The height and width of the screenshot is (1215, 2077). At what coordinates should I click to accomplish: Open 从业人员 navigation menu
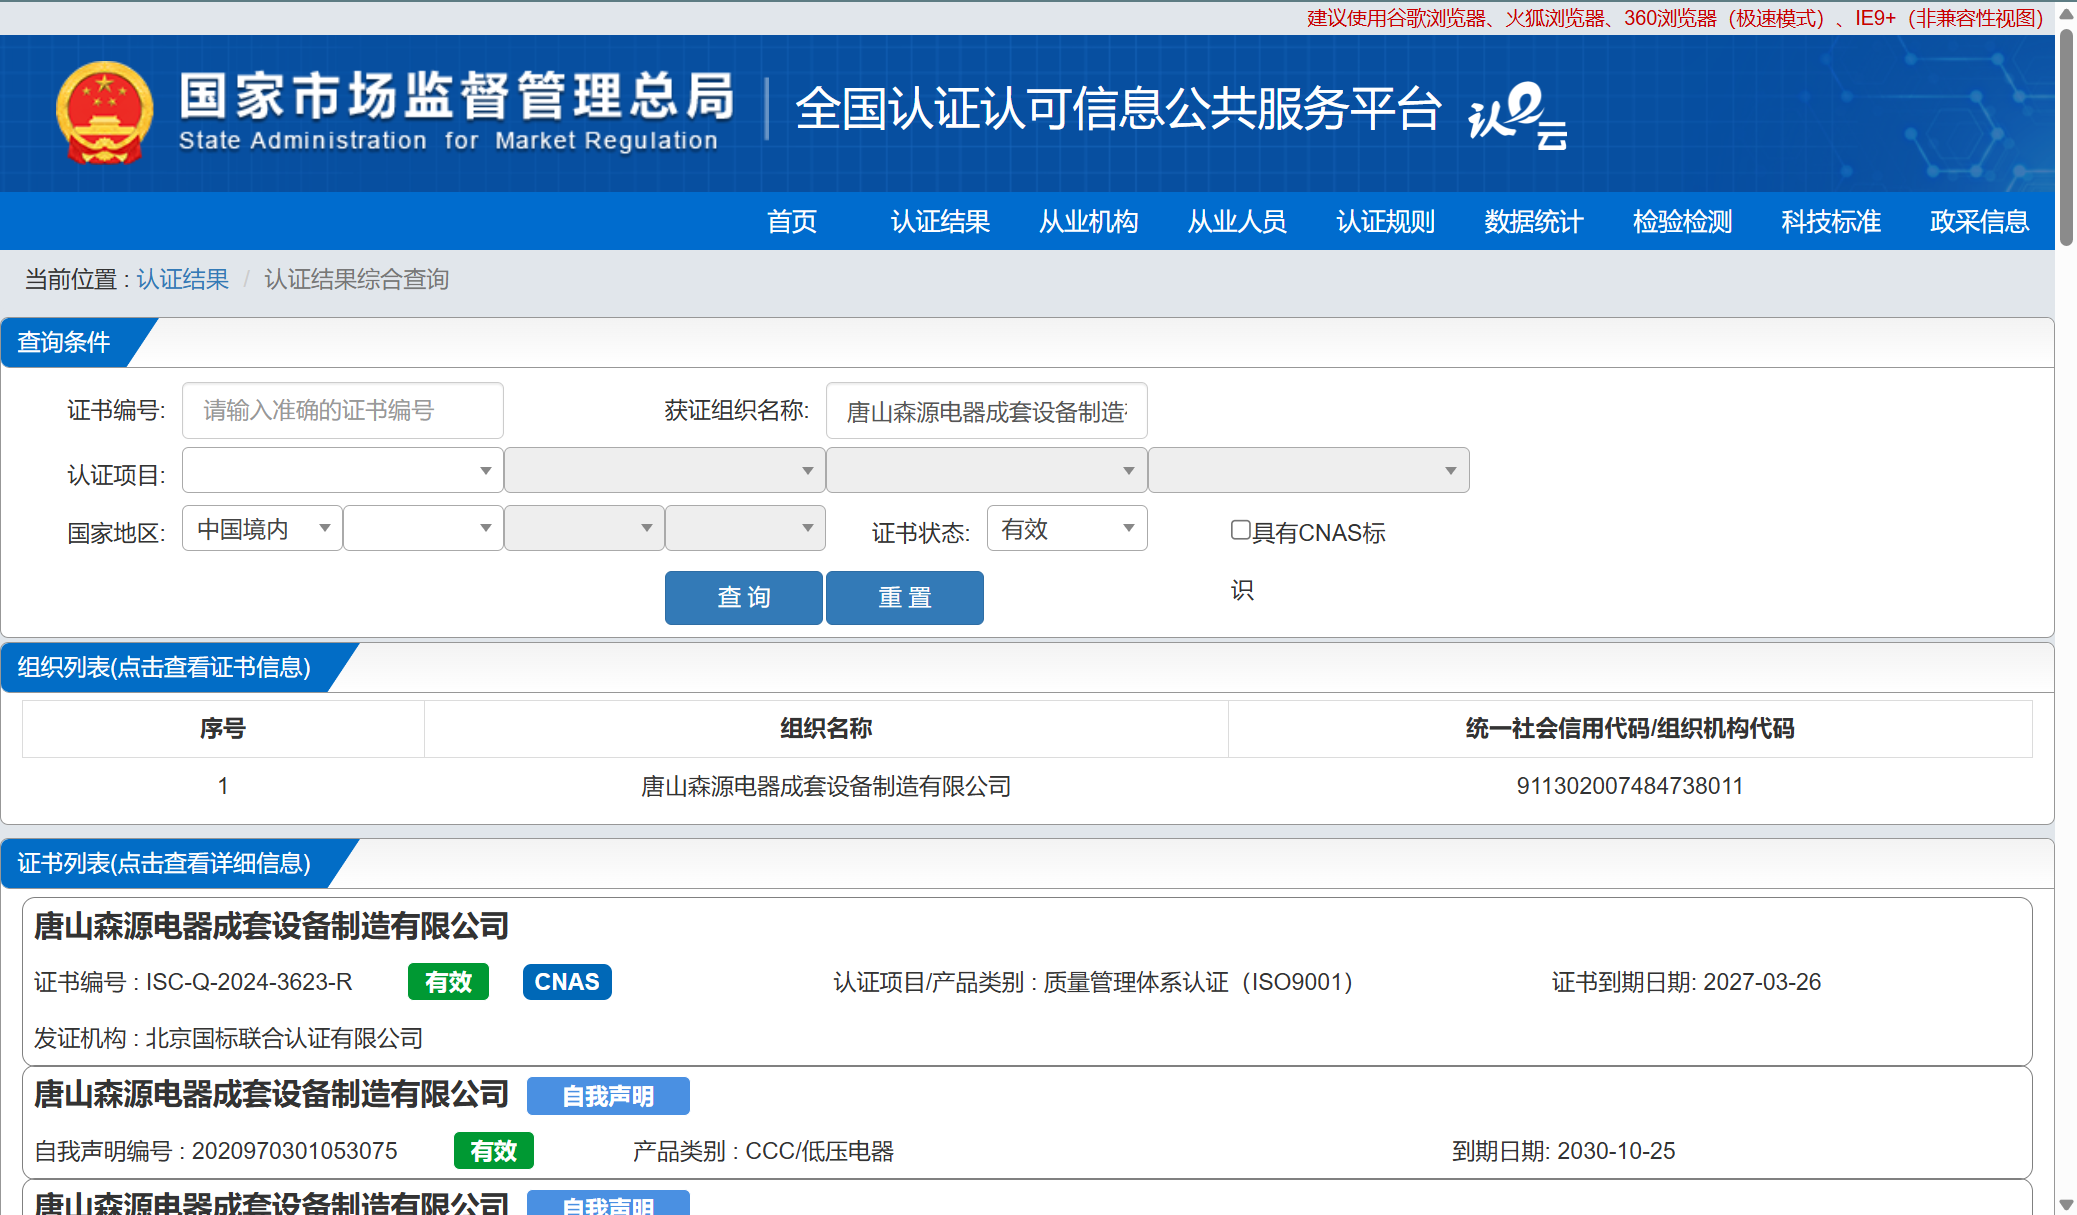[x=1237, y=221]
